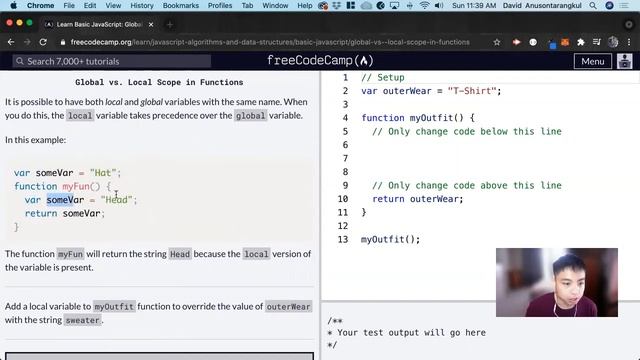Bookmark this page with the star icon

coord(497,42)
